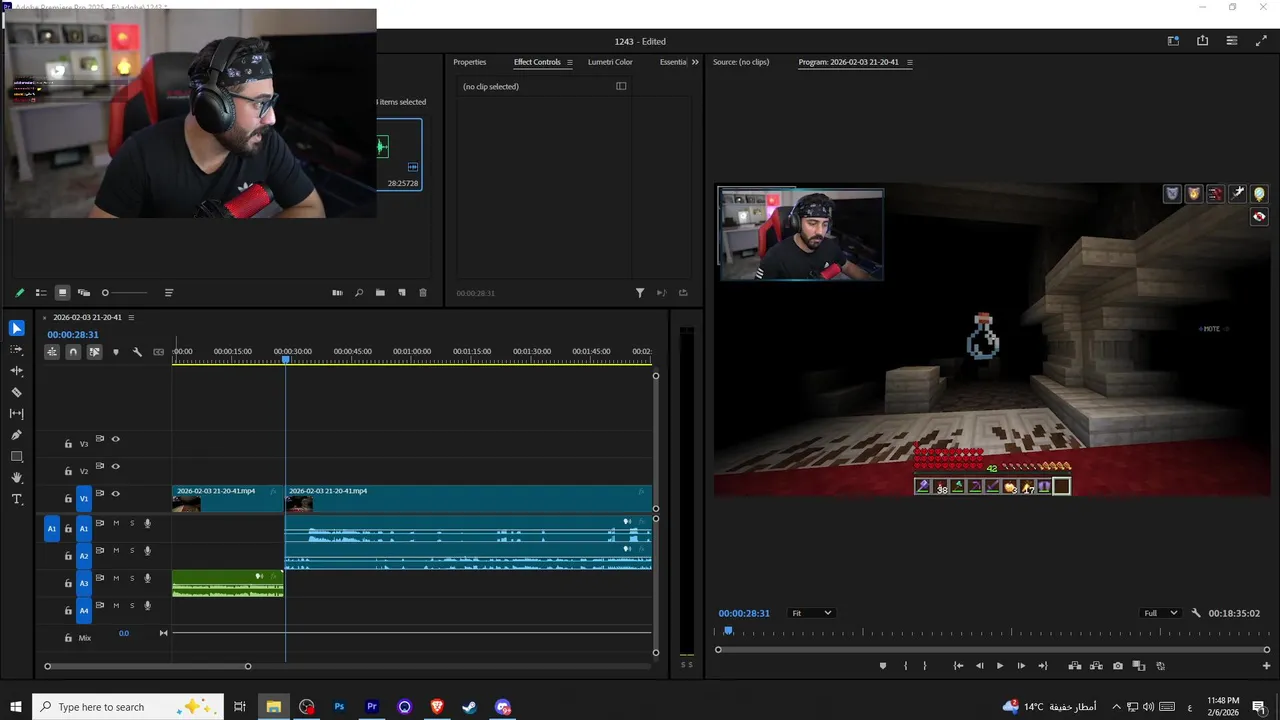Select the Slip tool
This screenshot has width=1280, height=720.
click(x=17, y=413)
